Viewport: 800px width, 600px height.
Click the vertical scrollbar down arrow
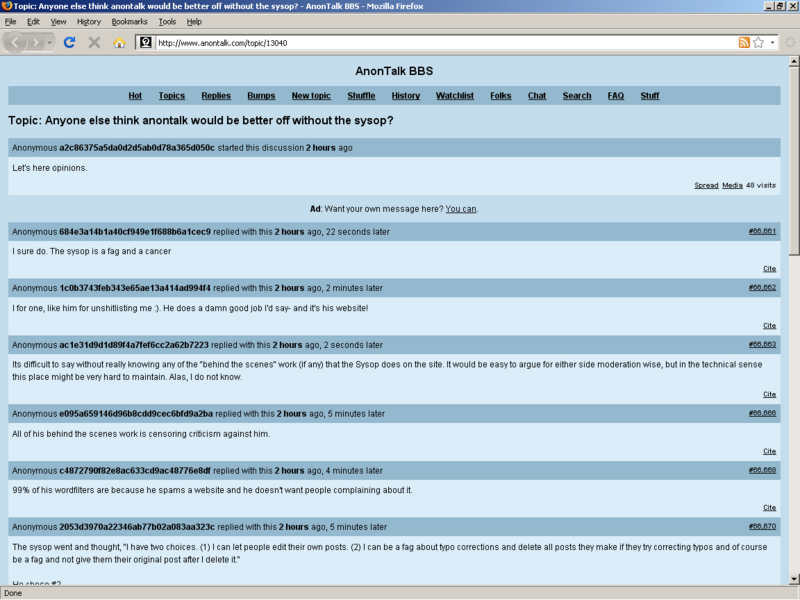click(793, 578)
